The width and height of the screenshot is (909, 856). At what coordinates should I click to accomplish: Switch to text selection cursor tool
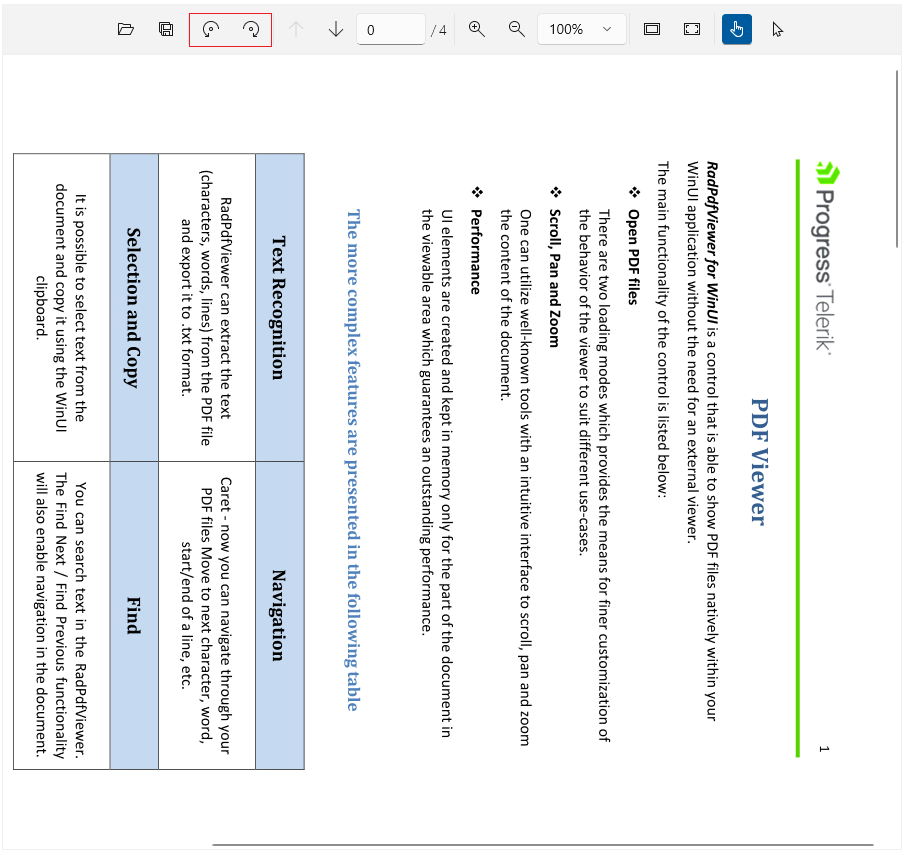click(x=777, y=29)
